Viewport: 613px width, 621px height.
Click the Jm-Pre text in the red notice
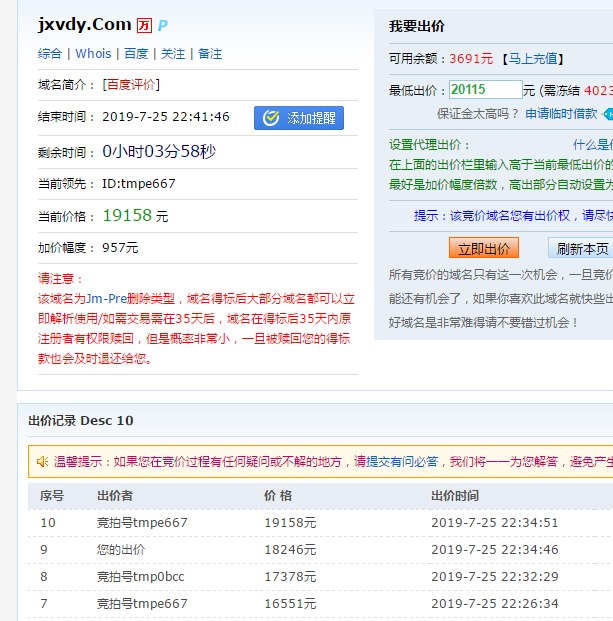[106, 299]
